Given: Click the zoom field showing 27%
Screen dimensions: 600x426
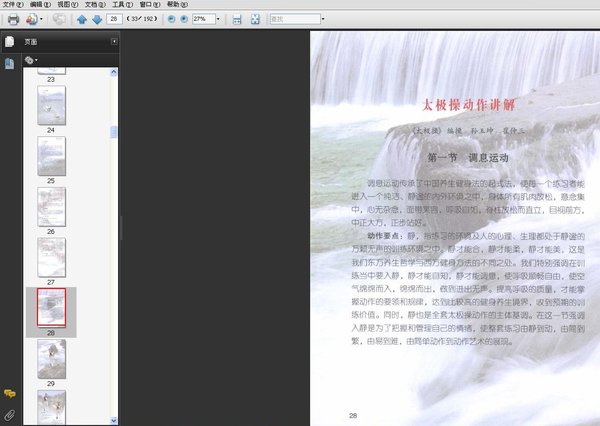Looking at the screenshot, I should point(204,19).
